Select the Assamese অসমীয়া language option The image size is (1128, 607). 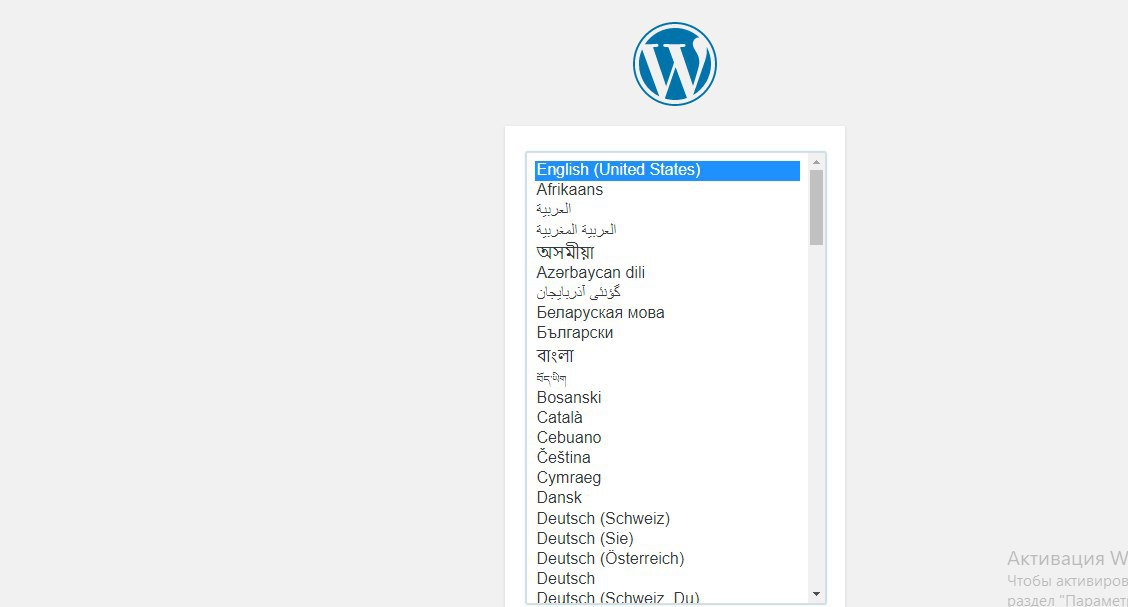coord(667,252)
